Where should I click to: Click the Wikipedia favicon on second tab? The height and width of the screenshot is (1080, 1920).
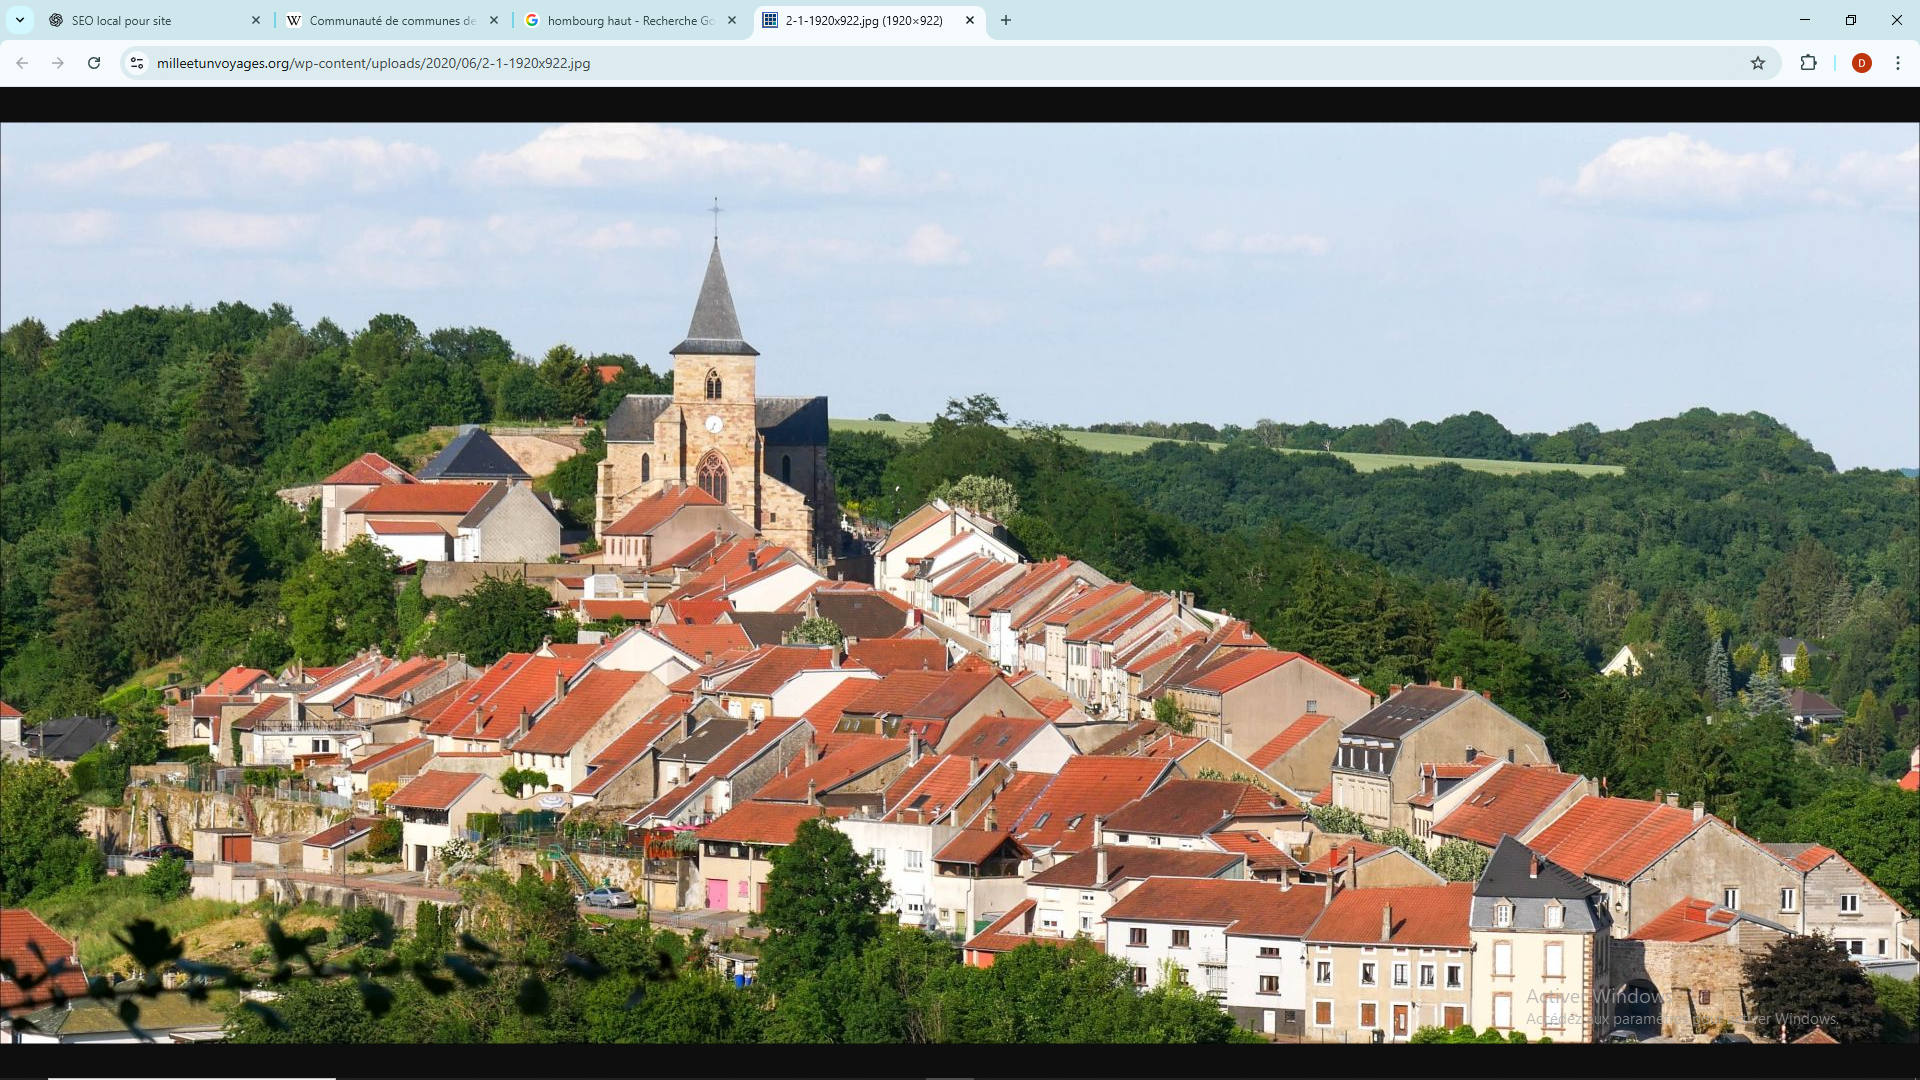pyautogui.click(x=294, y=20)
